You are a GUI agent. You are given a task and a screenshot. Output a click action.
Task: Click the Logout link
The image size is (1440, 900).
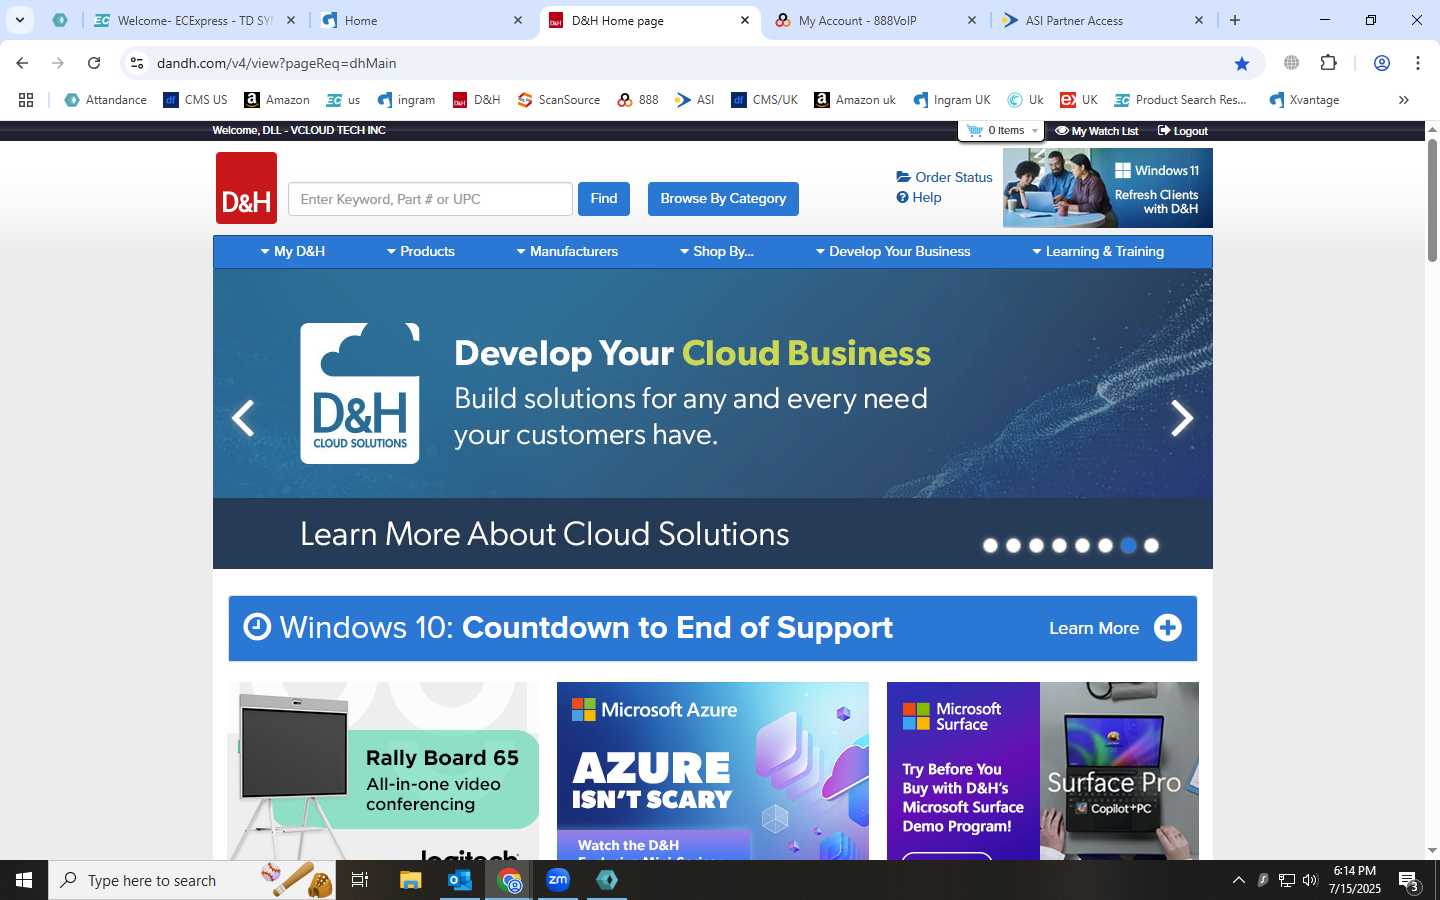[1183, 131]
